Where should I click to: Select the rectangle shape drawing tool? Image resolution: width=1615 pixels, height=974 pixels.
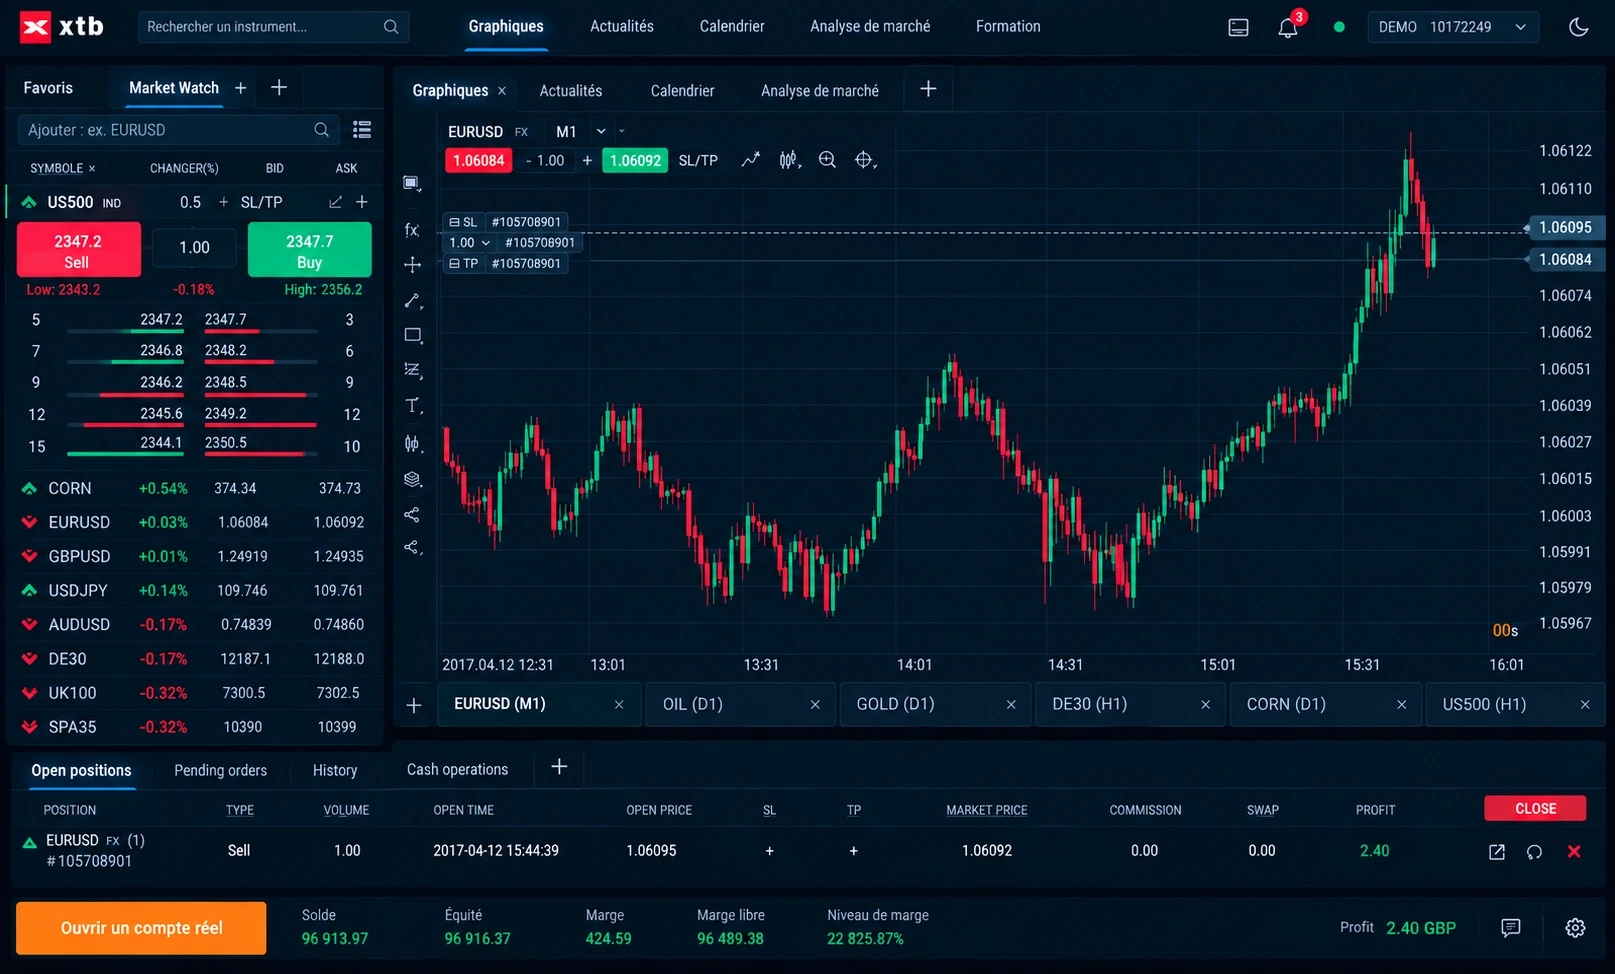click(x=412, y=335)
